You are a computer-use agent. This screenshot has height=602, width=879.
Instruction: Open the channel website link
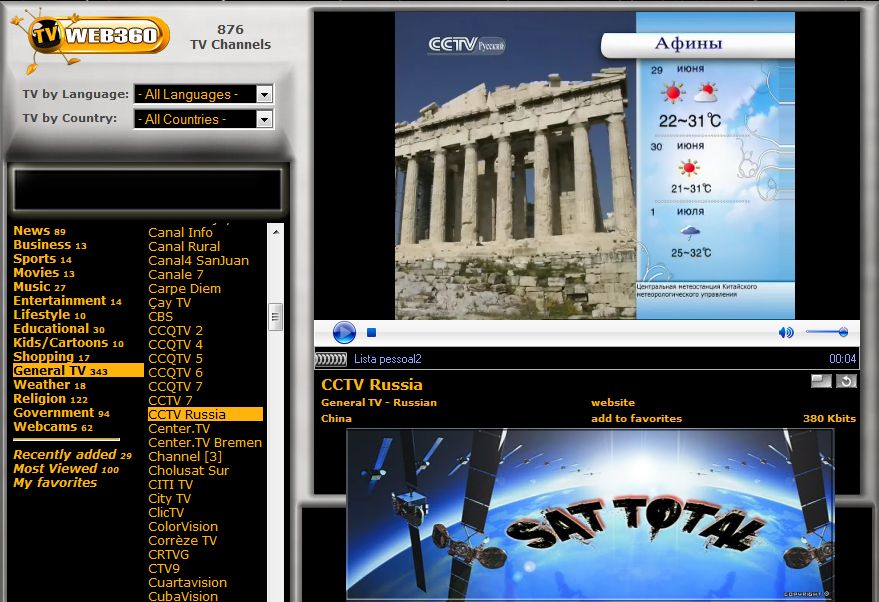tap(613, 402)
